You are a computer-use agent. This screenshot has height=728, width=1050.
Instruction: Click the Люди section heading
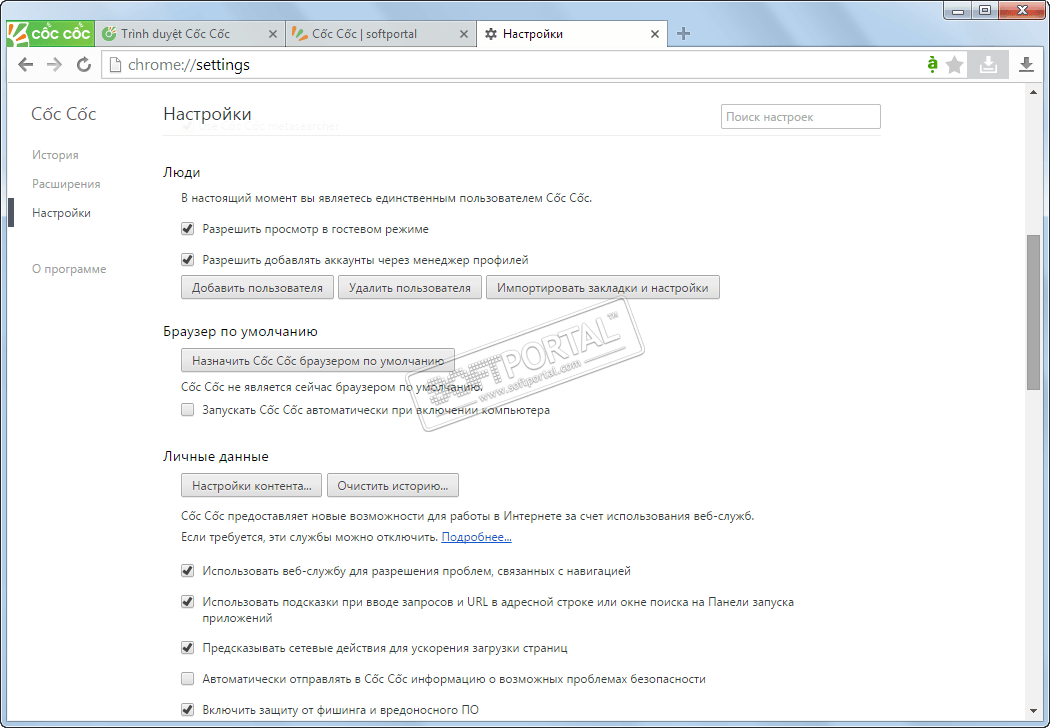coord(181,172)
